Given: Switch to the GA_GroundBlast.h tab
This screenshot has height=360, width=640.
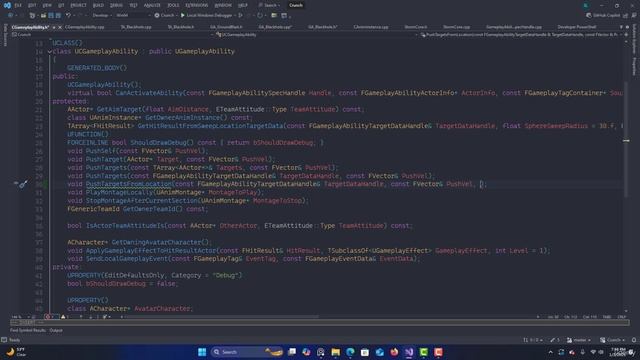Looking at the screenshot, I should click(x=226, y=27).
